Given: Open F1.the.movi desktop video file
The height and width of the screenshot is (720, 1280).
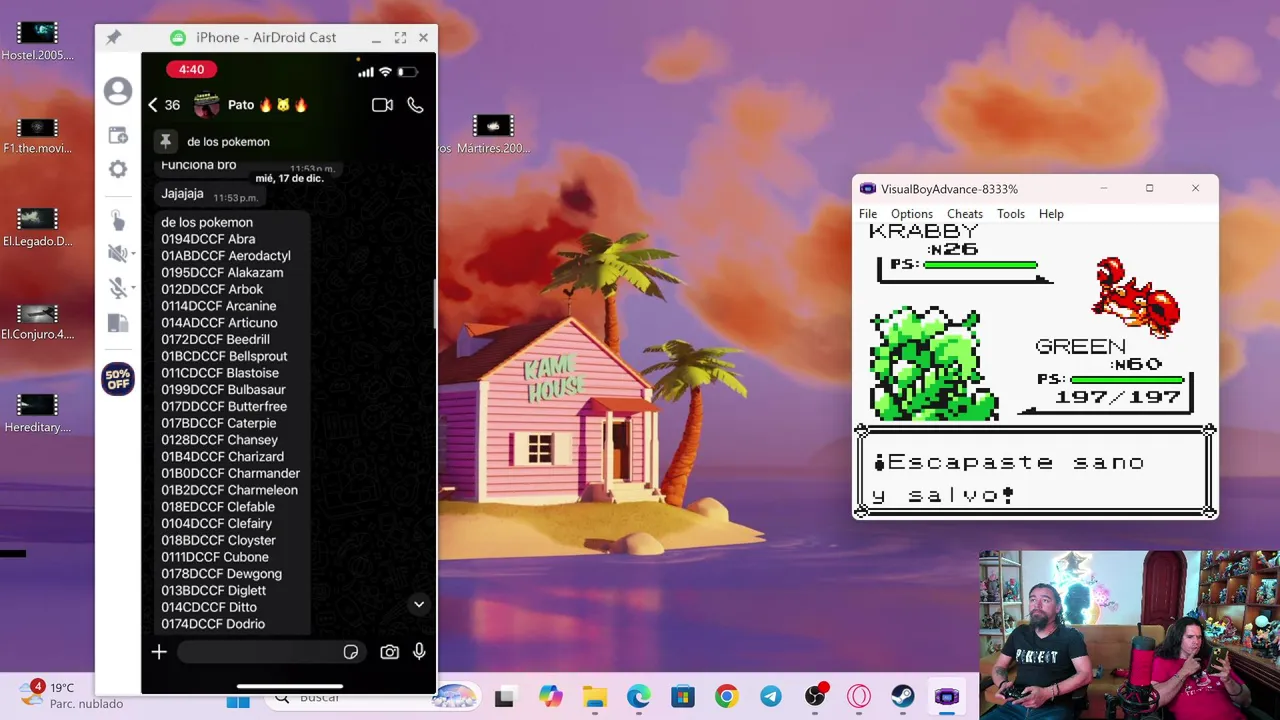Looking at the screenshot, I should 37,136.
